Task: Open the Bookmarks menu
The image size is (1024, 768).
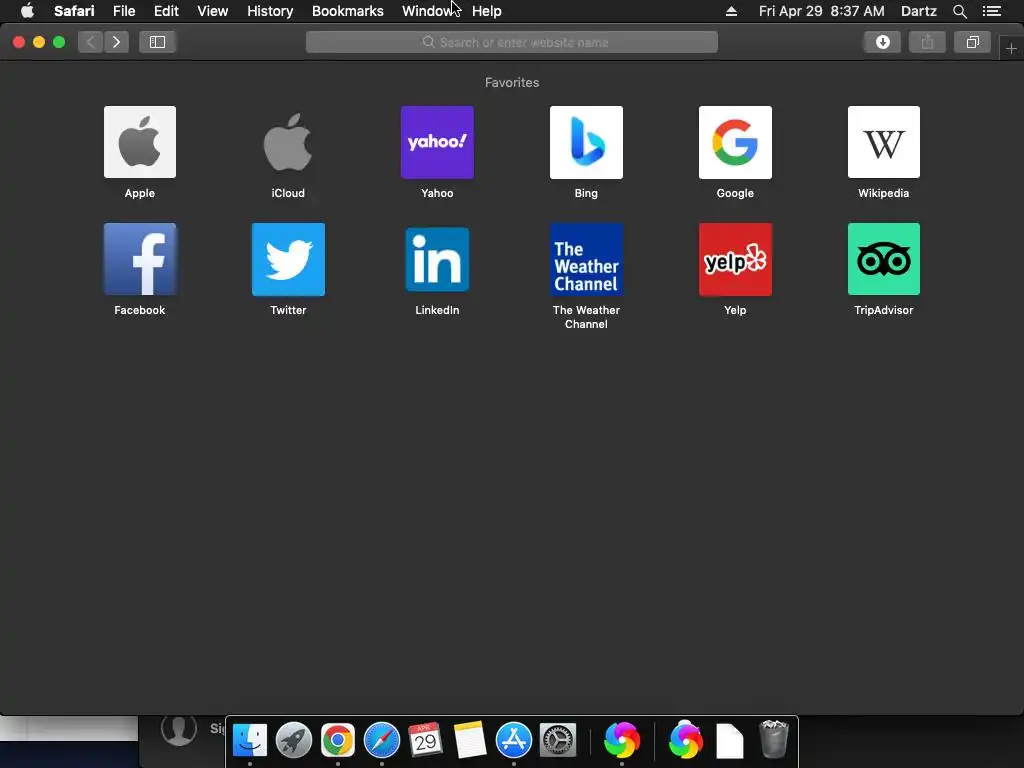Action: (x=347, y=11)
